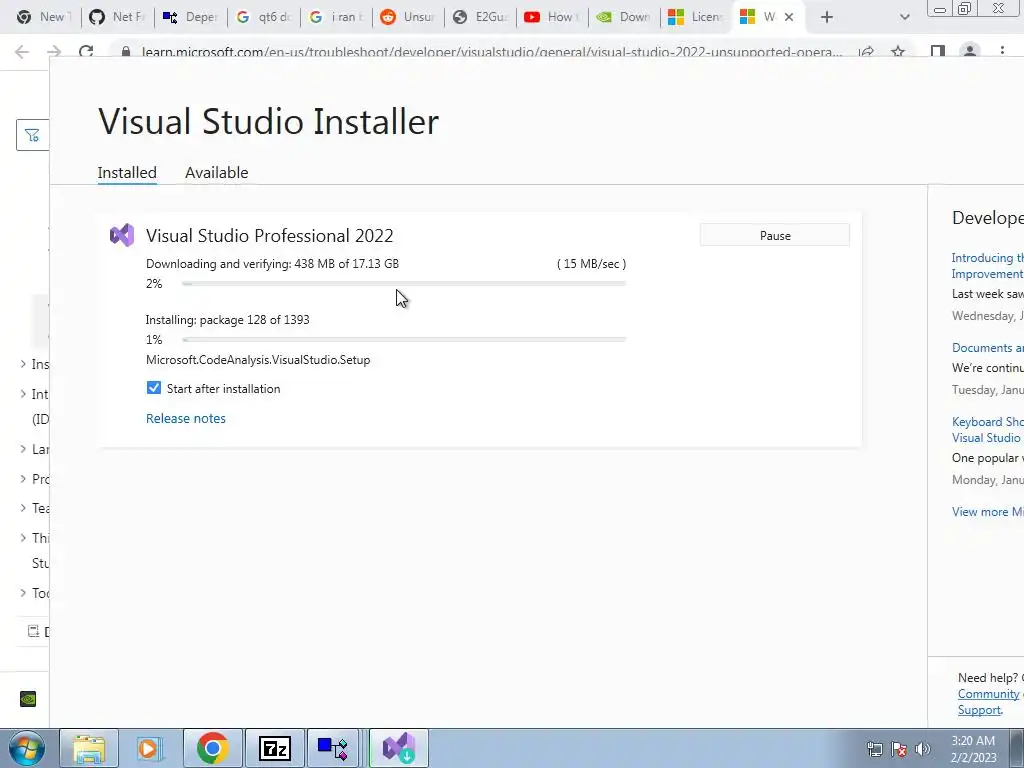Switch to the E2Gu tab
This screenshot has height=768, width=1024.
click(x=480, y=17)
